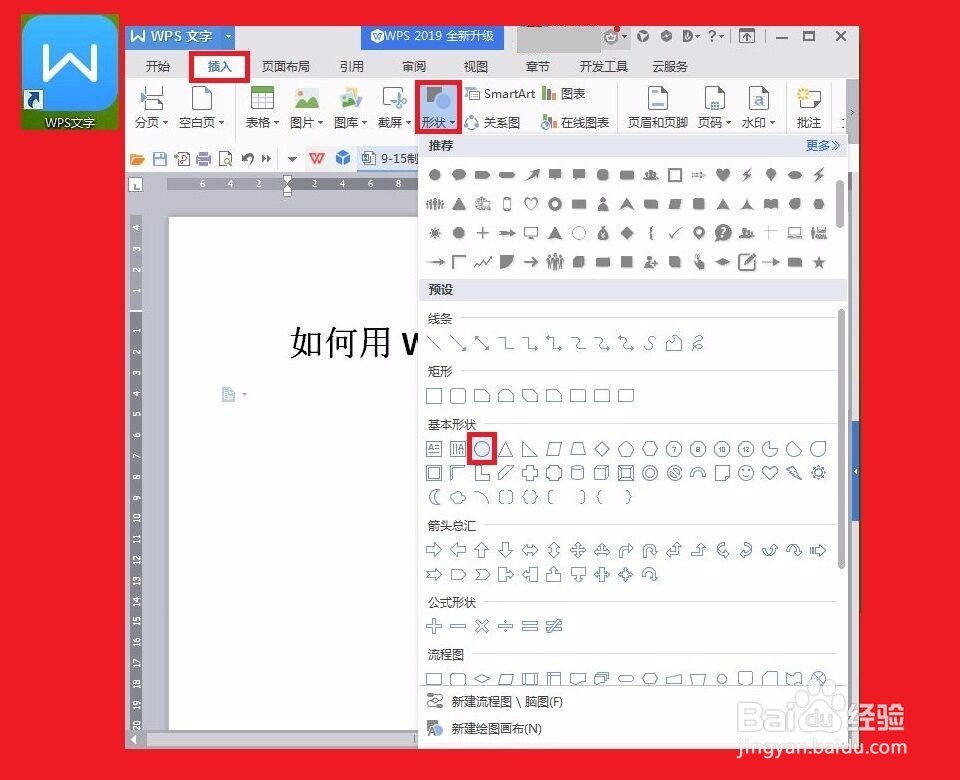Image resolution: width=960 pixels, height=780 pixels.
Task: Switch to the 审阅 tab
Action: tap(414, 66)
